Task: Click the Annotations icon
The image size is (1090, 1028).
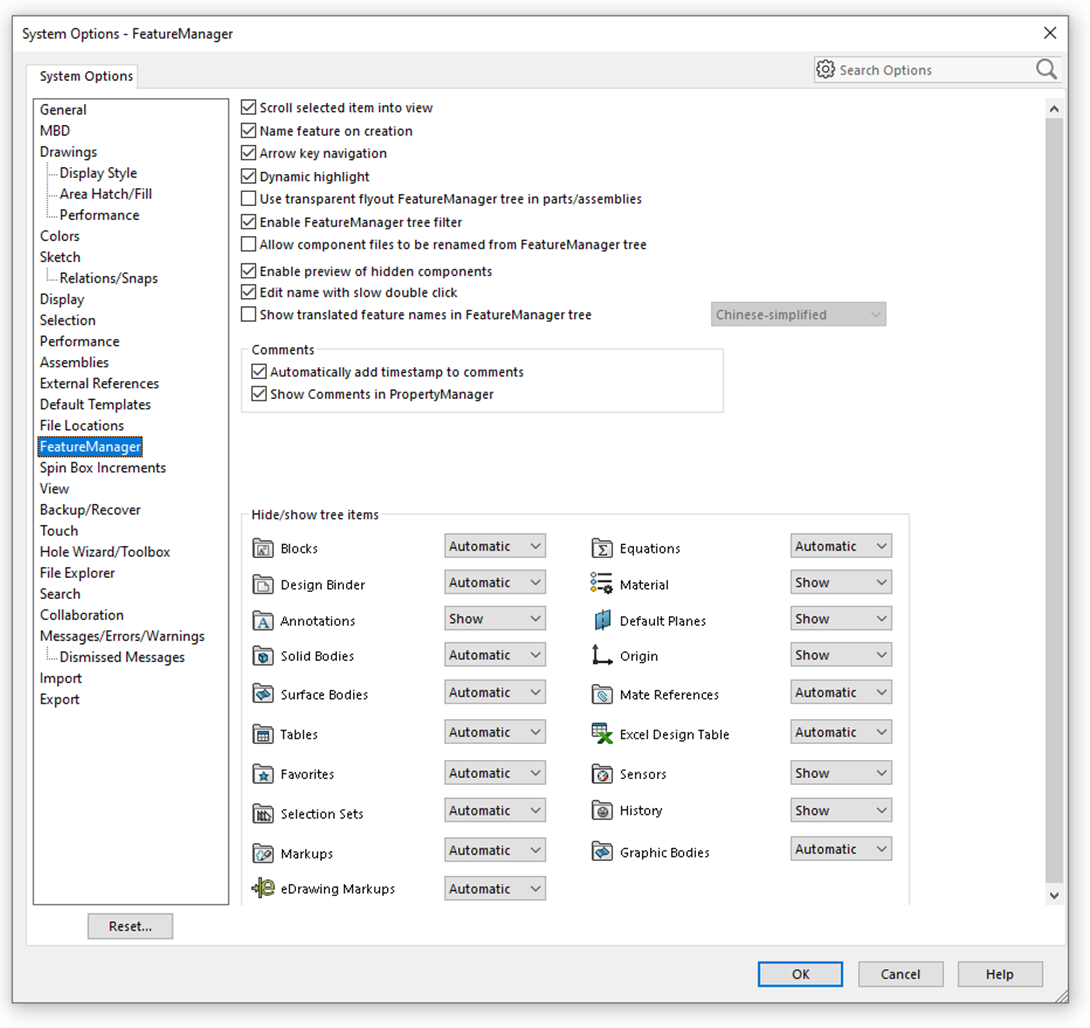Action: (263, 621)
